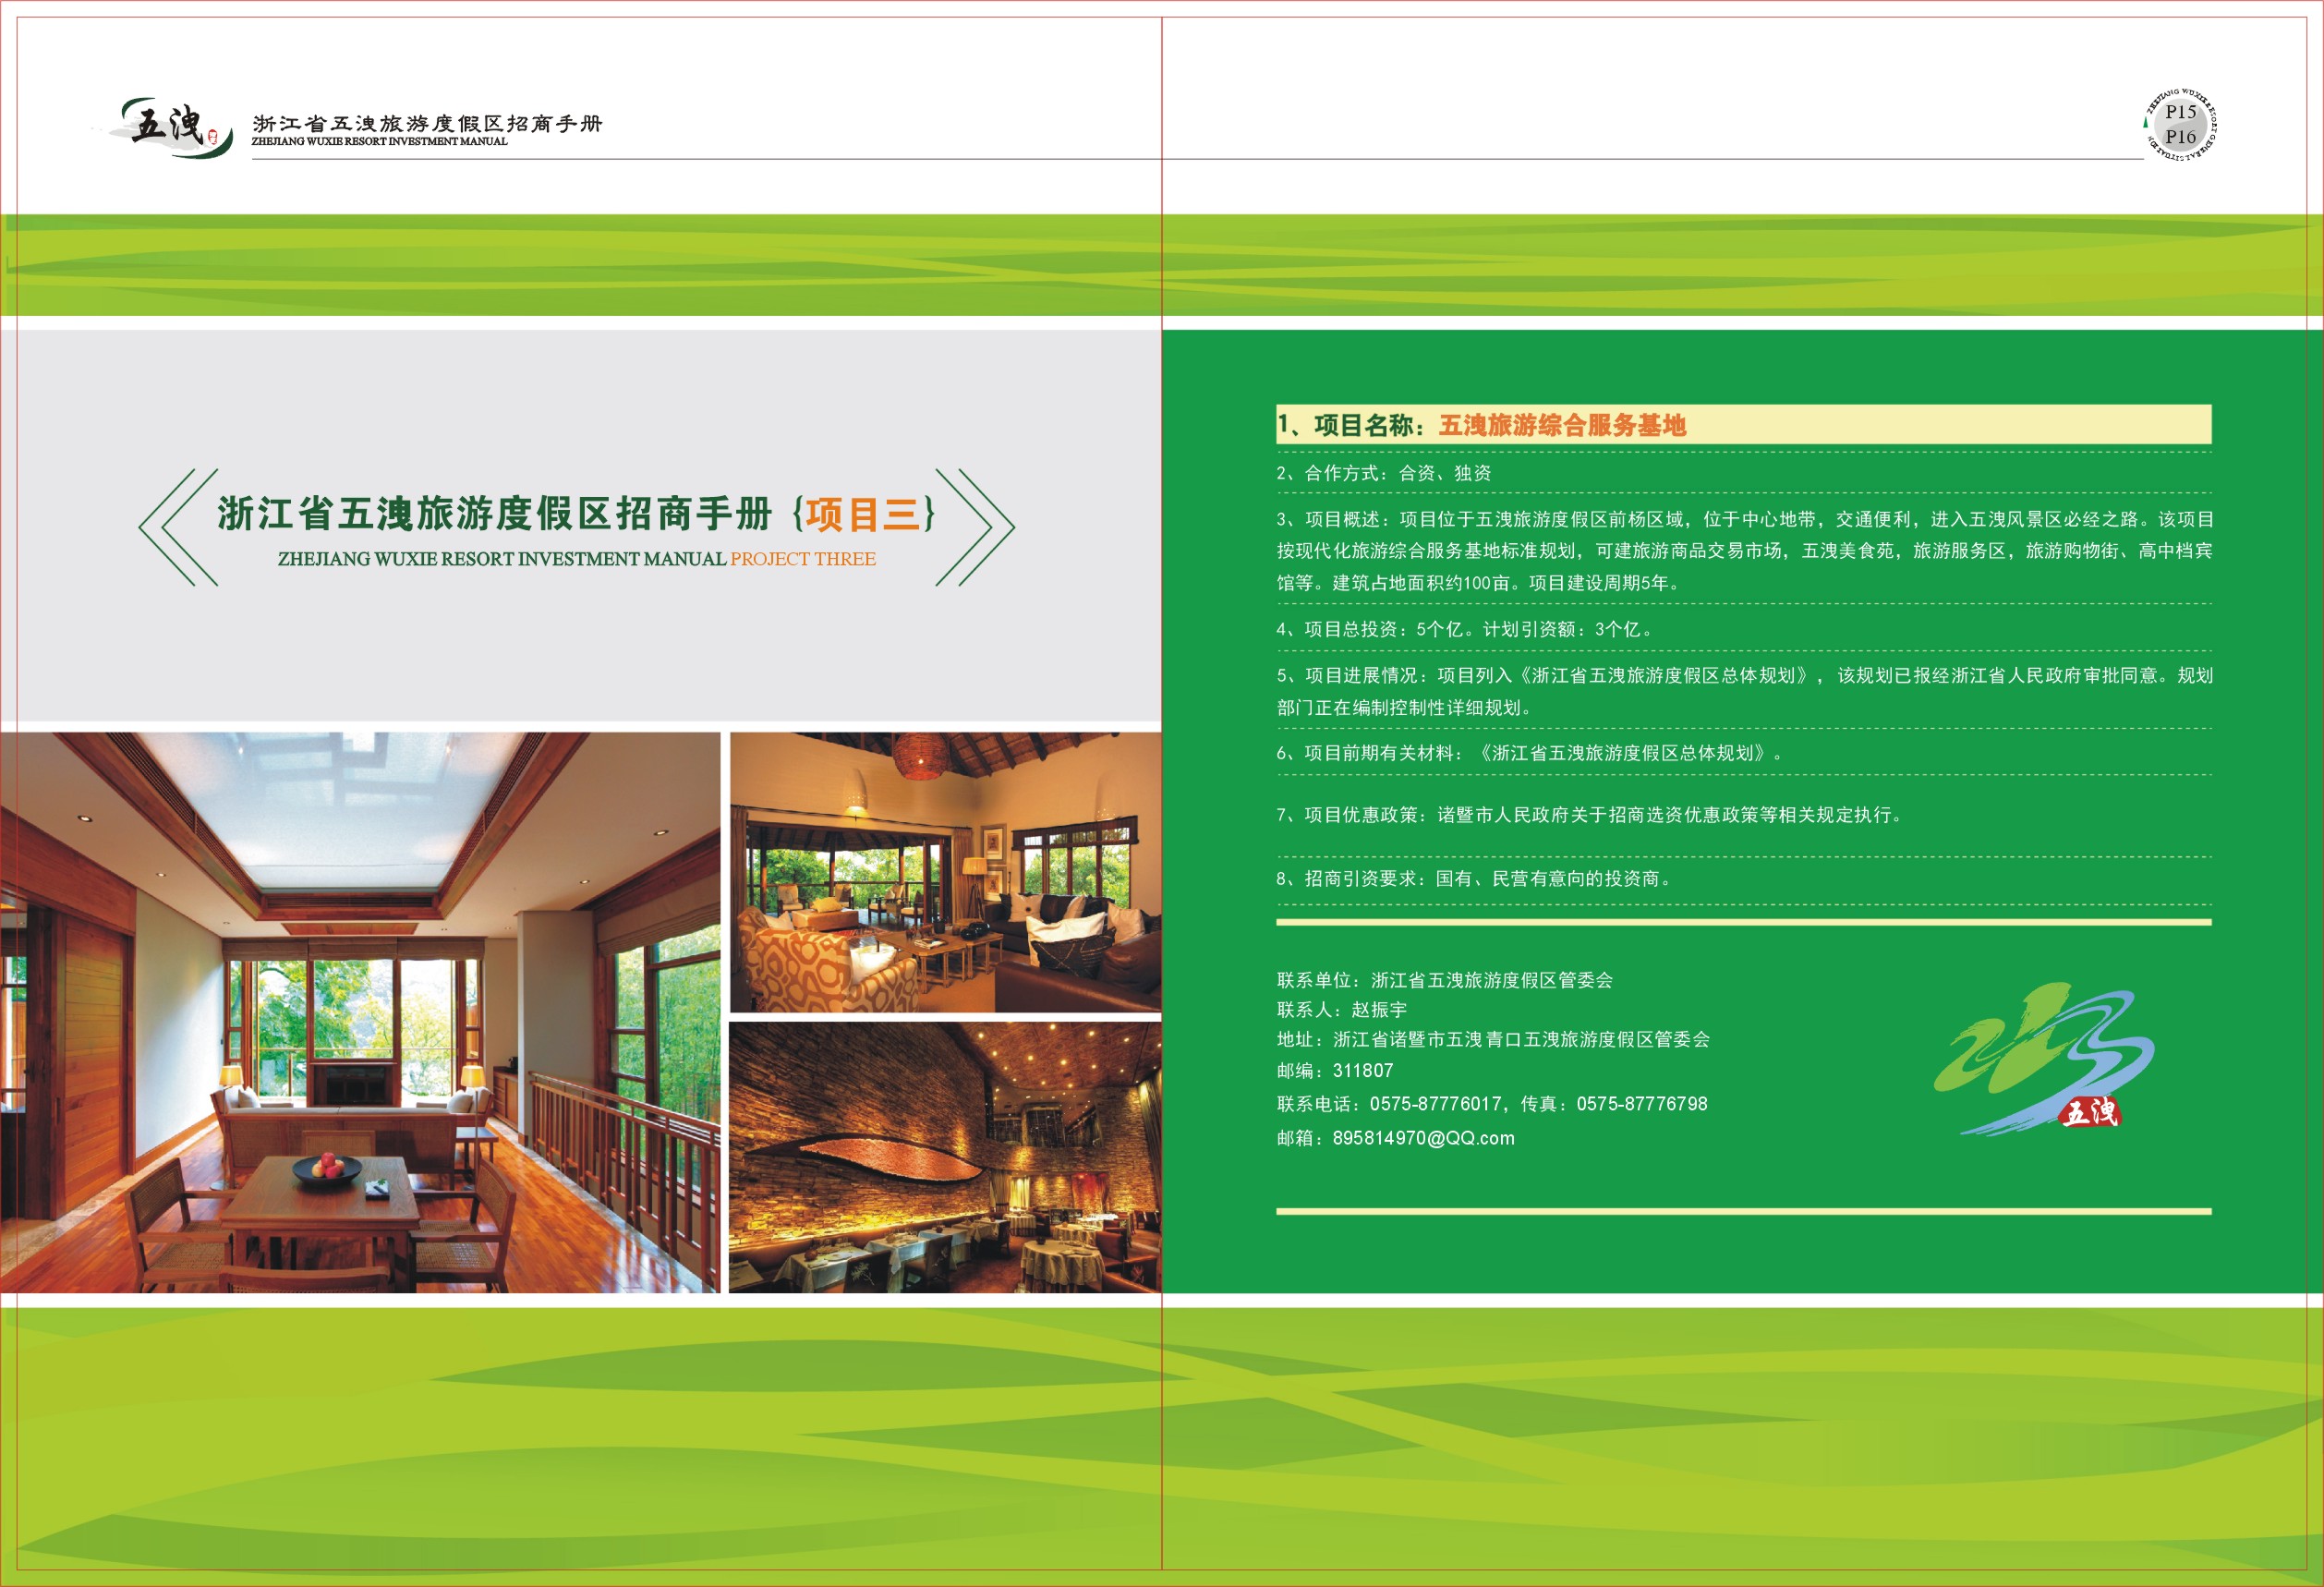Click the header title 浙江省五洩旅游度假区招商手册

point(427,123)
